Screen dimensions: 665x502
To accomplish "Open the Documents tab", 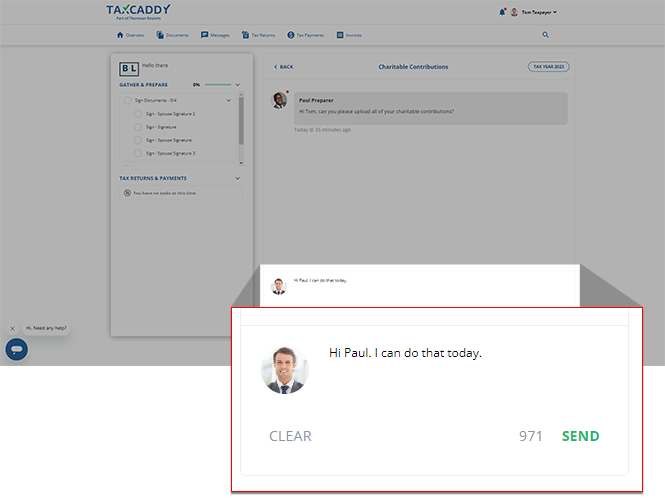I will point(172,35).
